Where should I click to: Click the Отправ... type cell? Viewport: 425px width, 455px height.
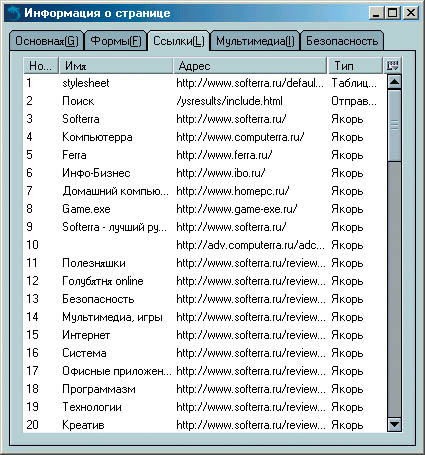point(354,101)
